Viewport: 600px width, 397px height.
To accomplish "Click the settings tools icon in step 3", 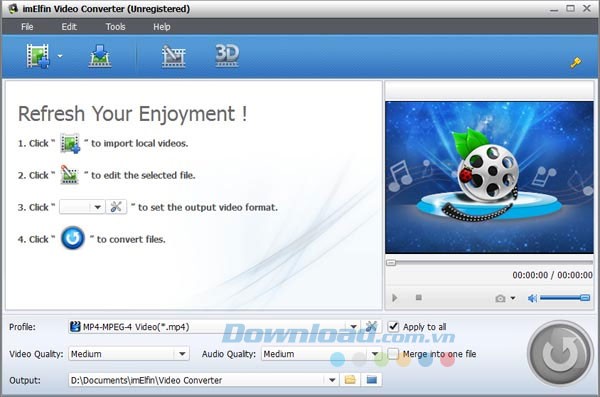I will tap(116, 207).
